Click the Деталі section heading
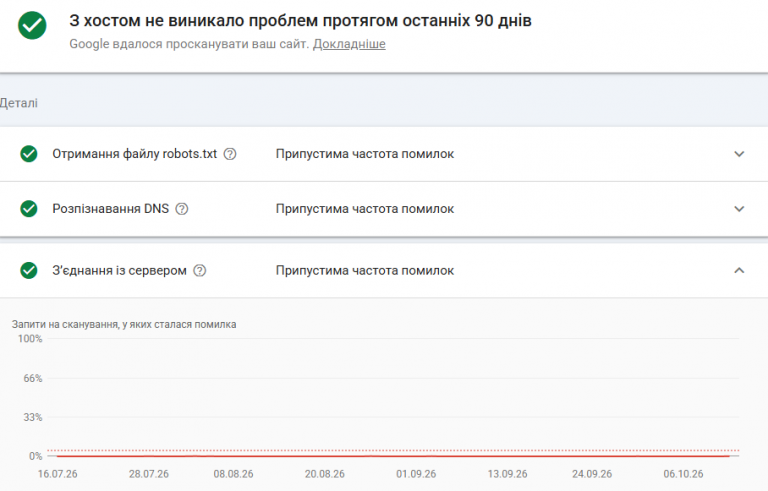 [x=19, y=103]
